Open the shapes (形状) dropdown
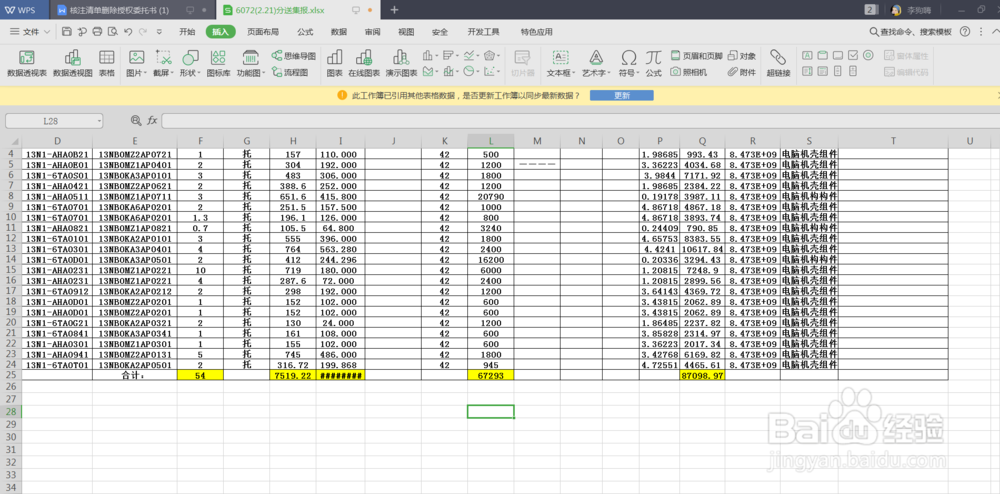 190,64
